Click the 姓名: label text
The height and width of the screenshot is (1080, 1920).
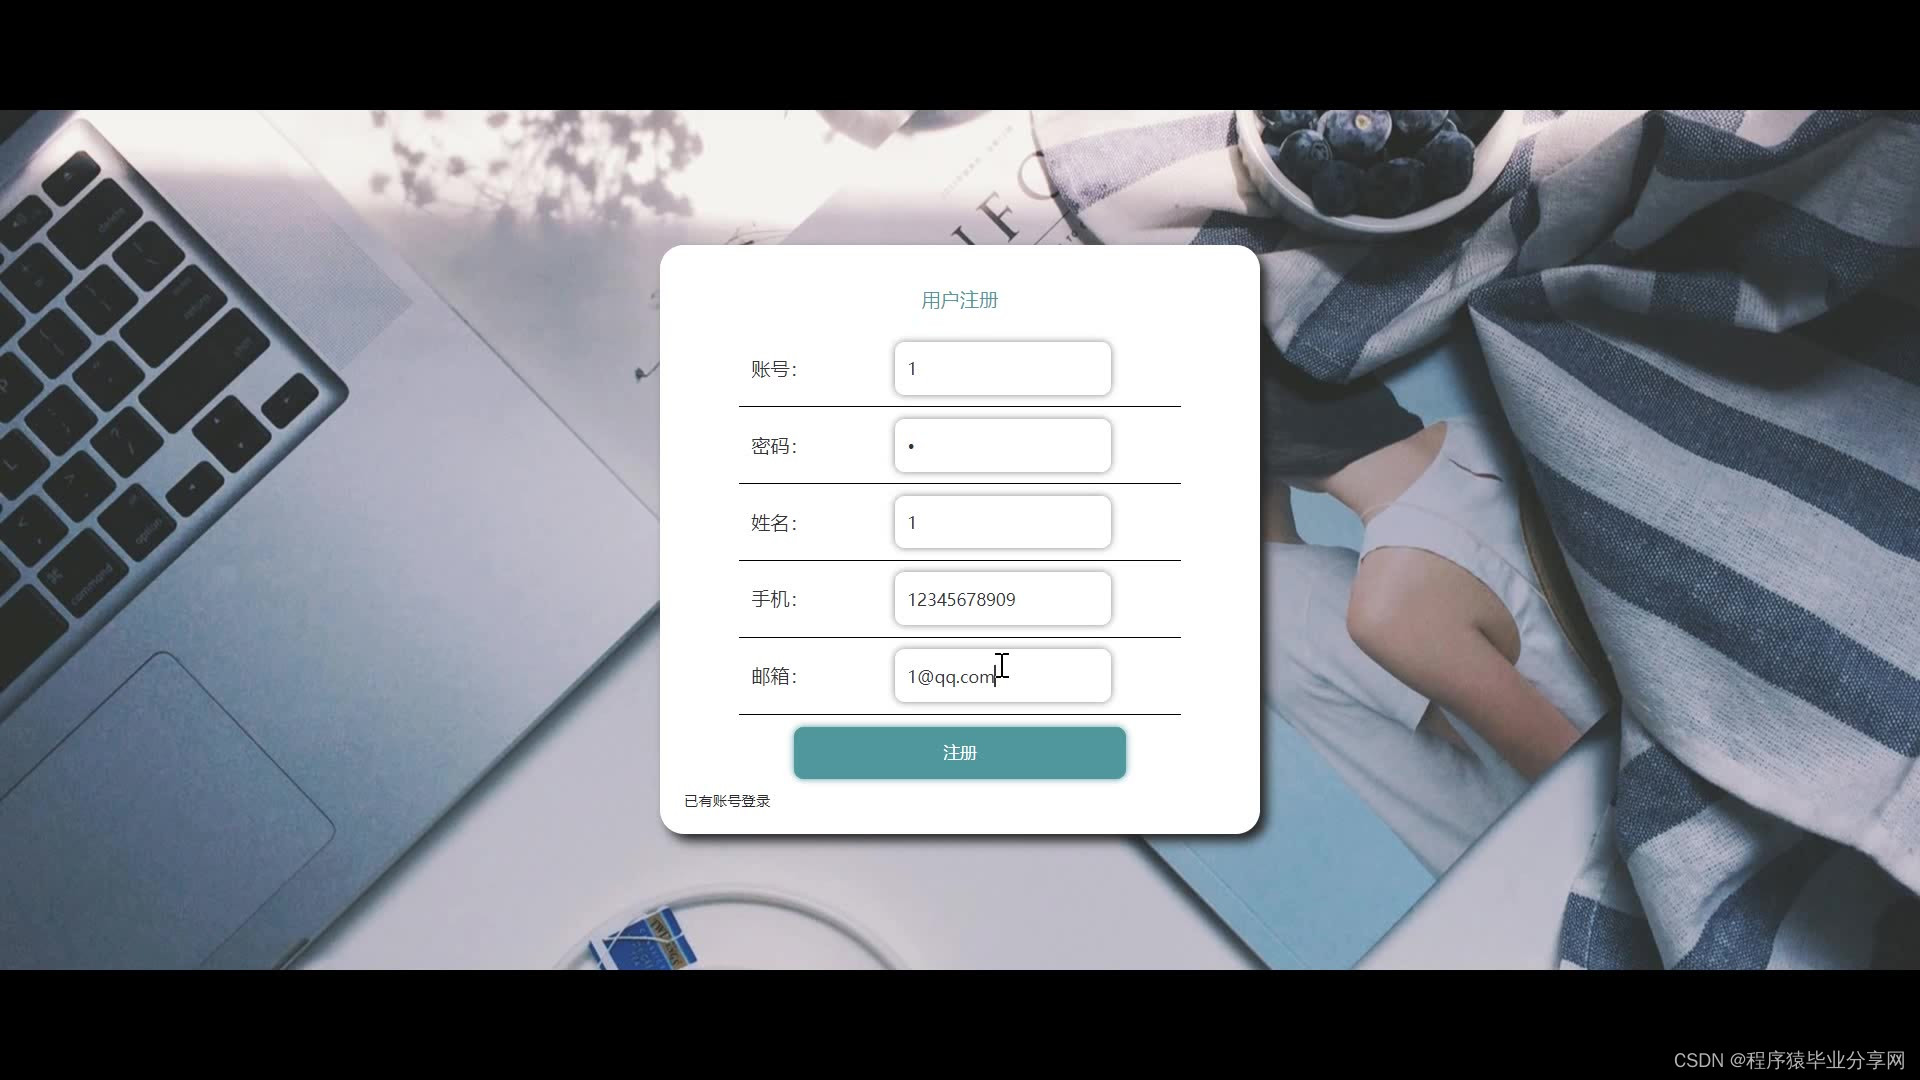click(x=774, y=523)
